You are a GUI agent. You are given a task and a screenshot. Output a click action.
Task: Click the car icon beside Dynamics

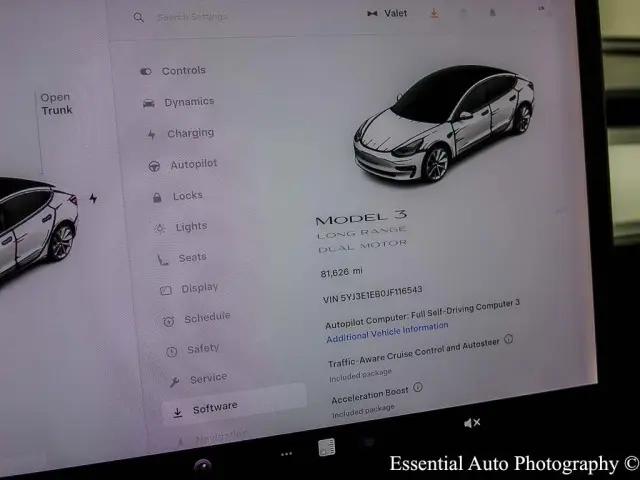coord(149,104)
